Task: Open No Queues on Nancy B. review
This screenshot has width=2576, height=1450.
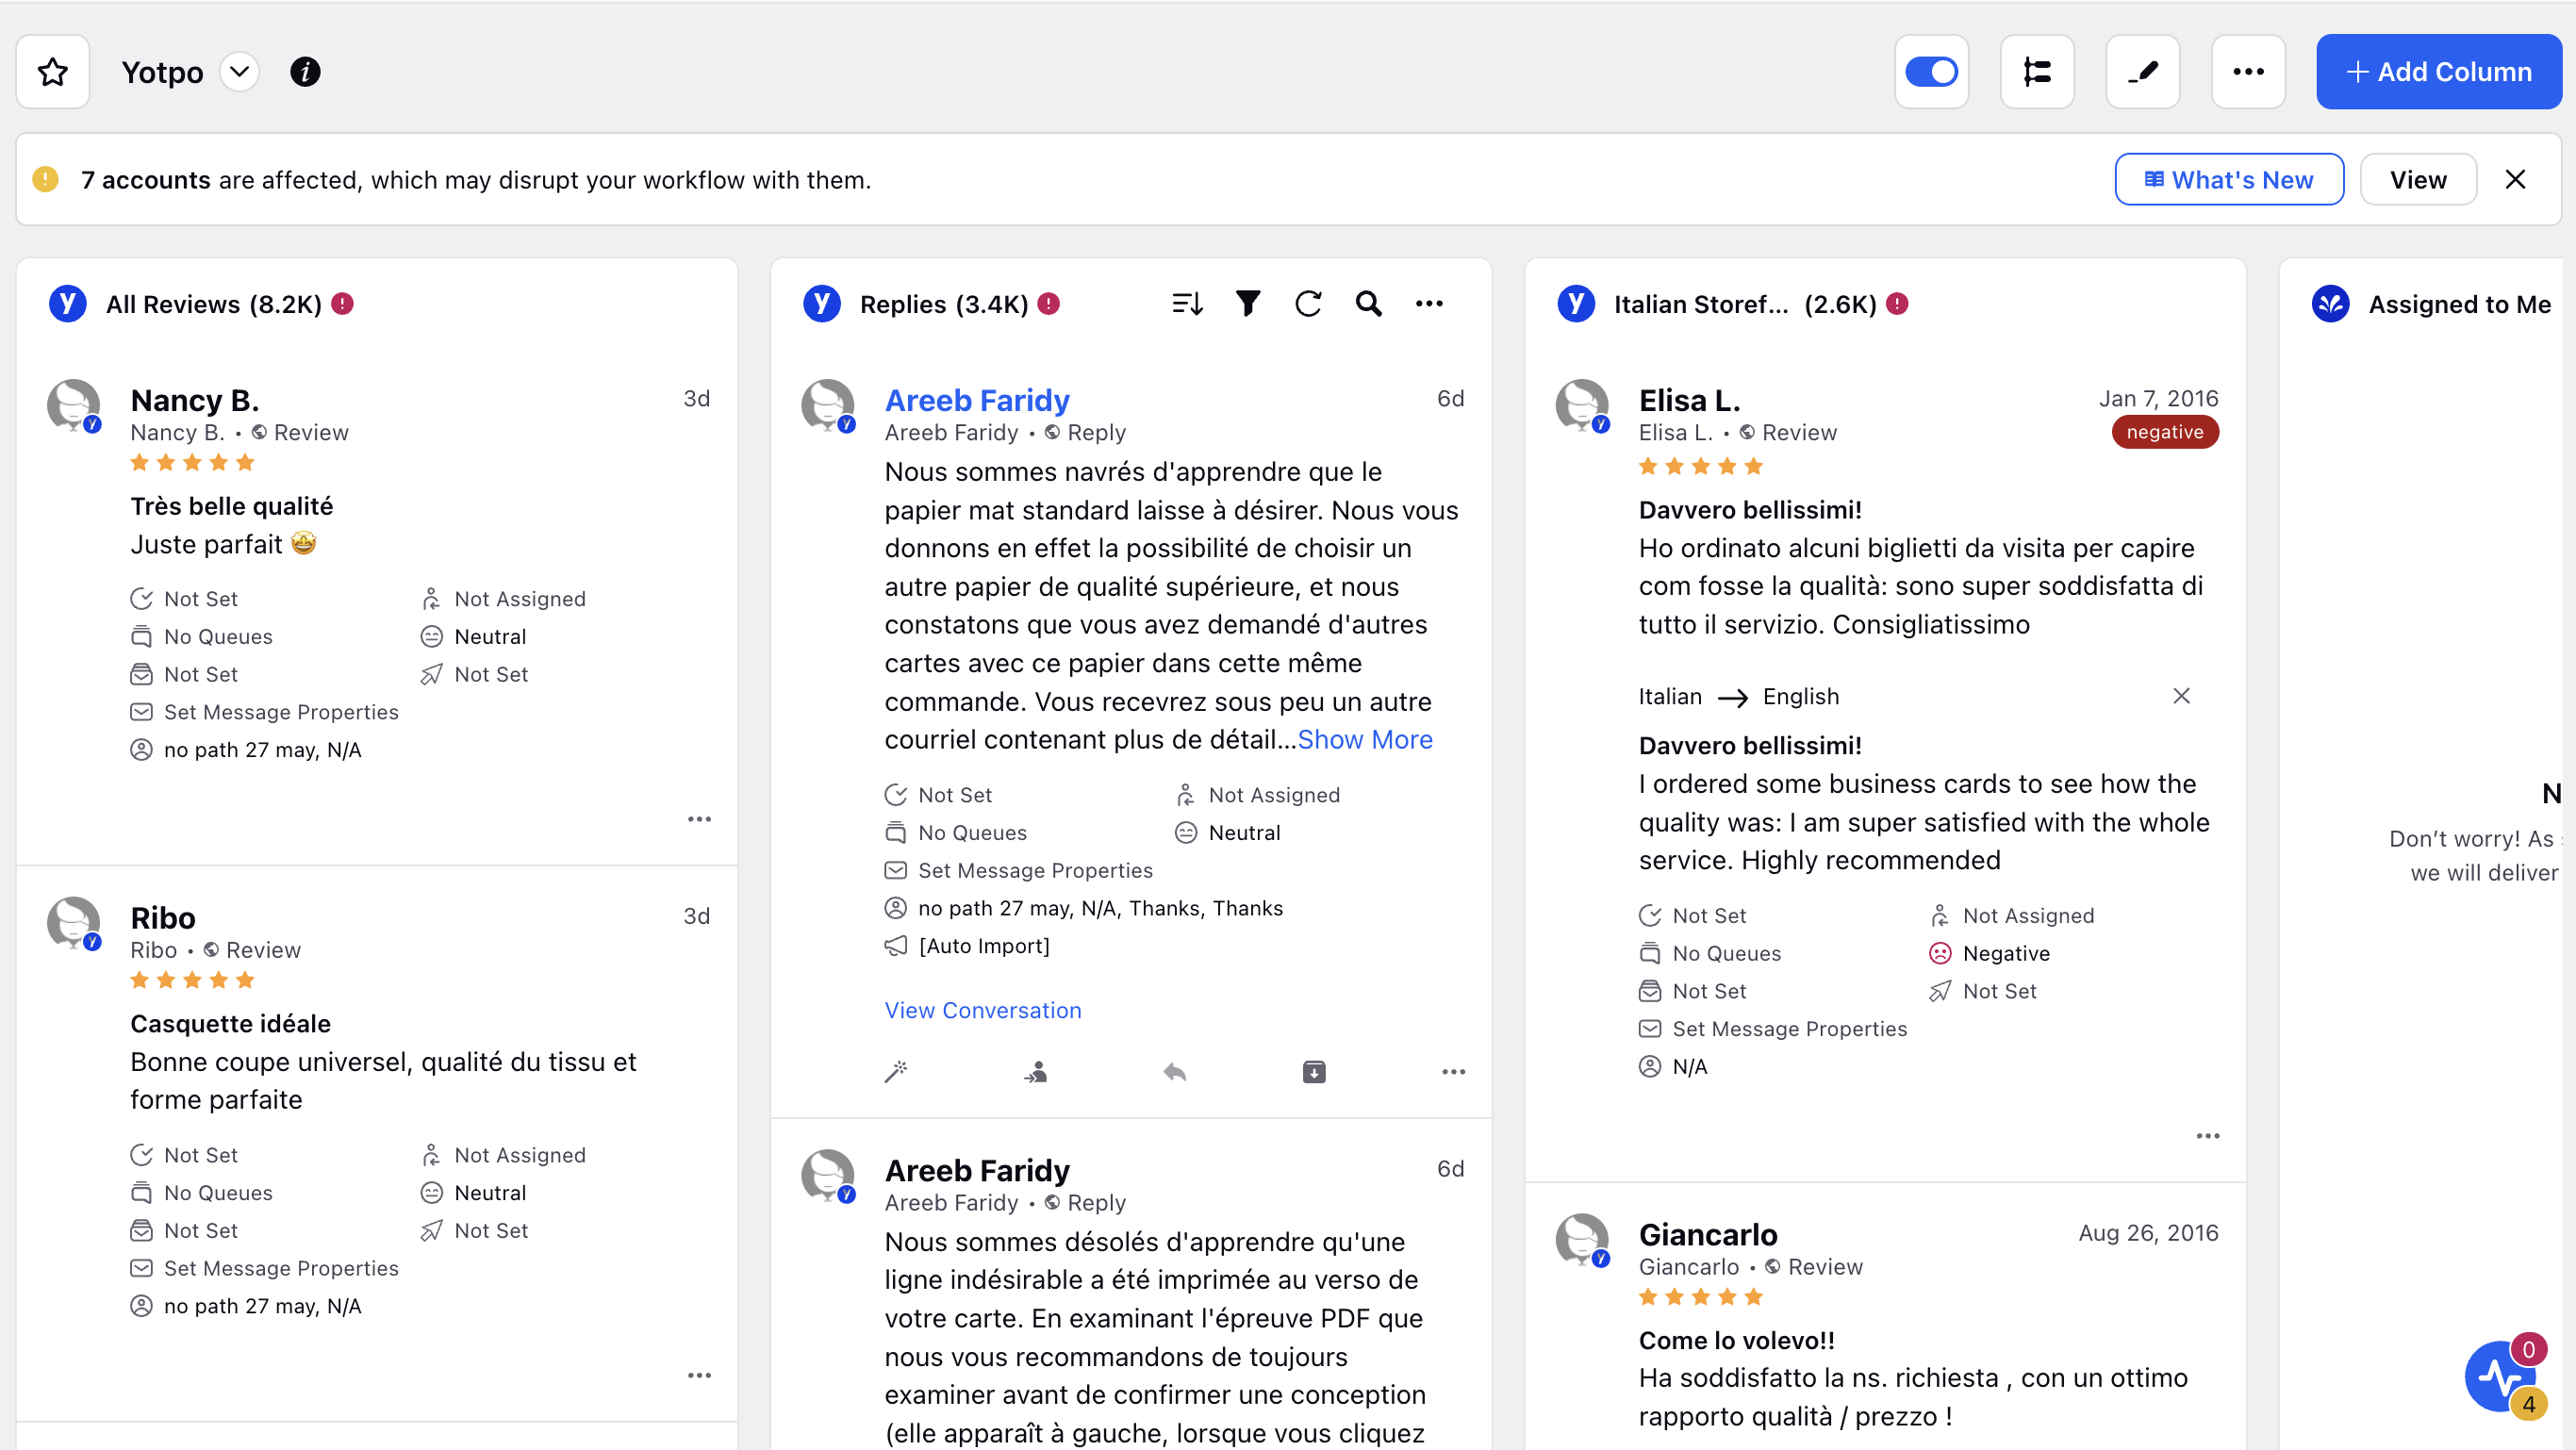Action: point(201,637)
